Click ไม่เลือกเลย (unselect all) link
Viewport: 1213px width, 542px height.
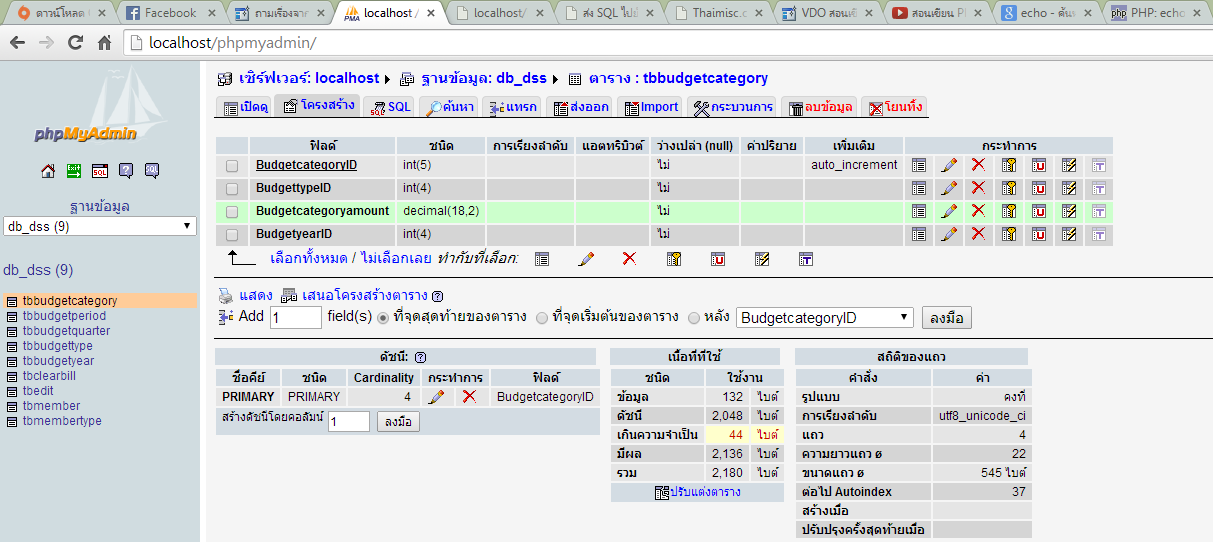click(394, 258)
